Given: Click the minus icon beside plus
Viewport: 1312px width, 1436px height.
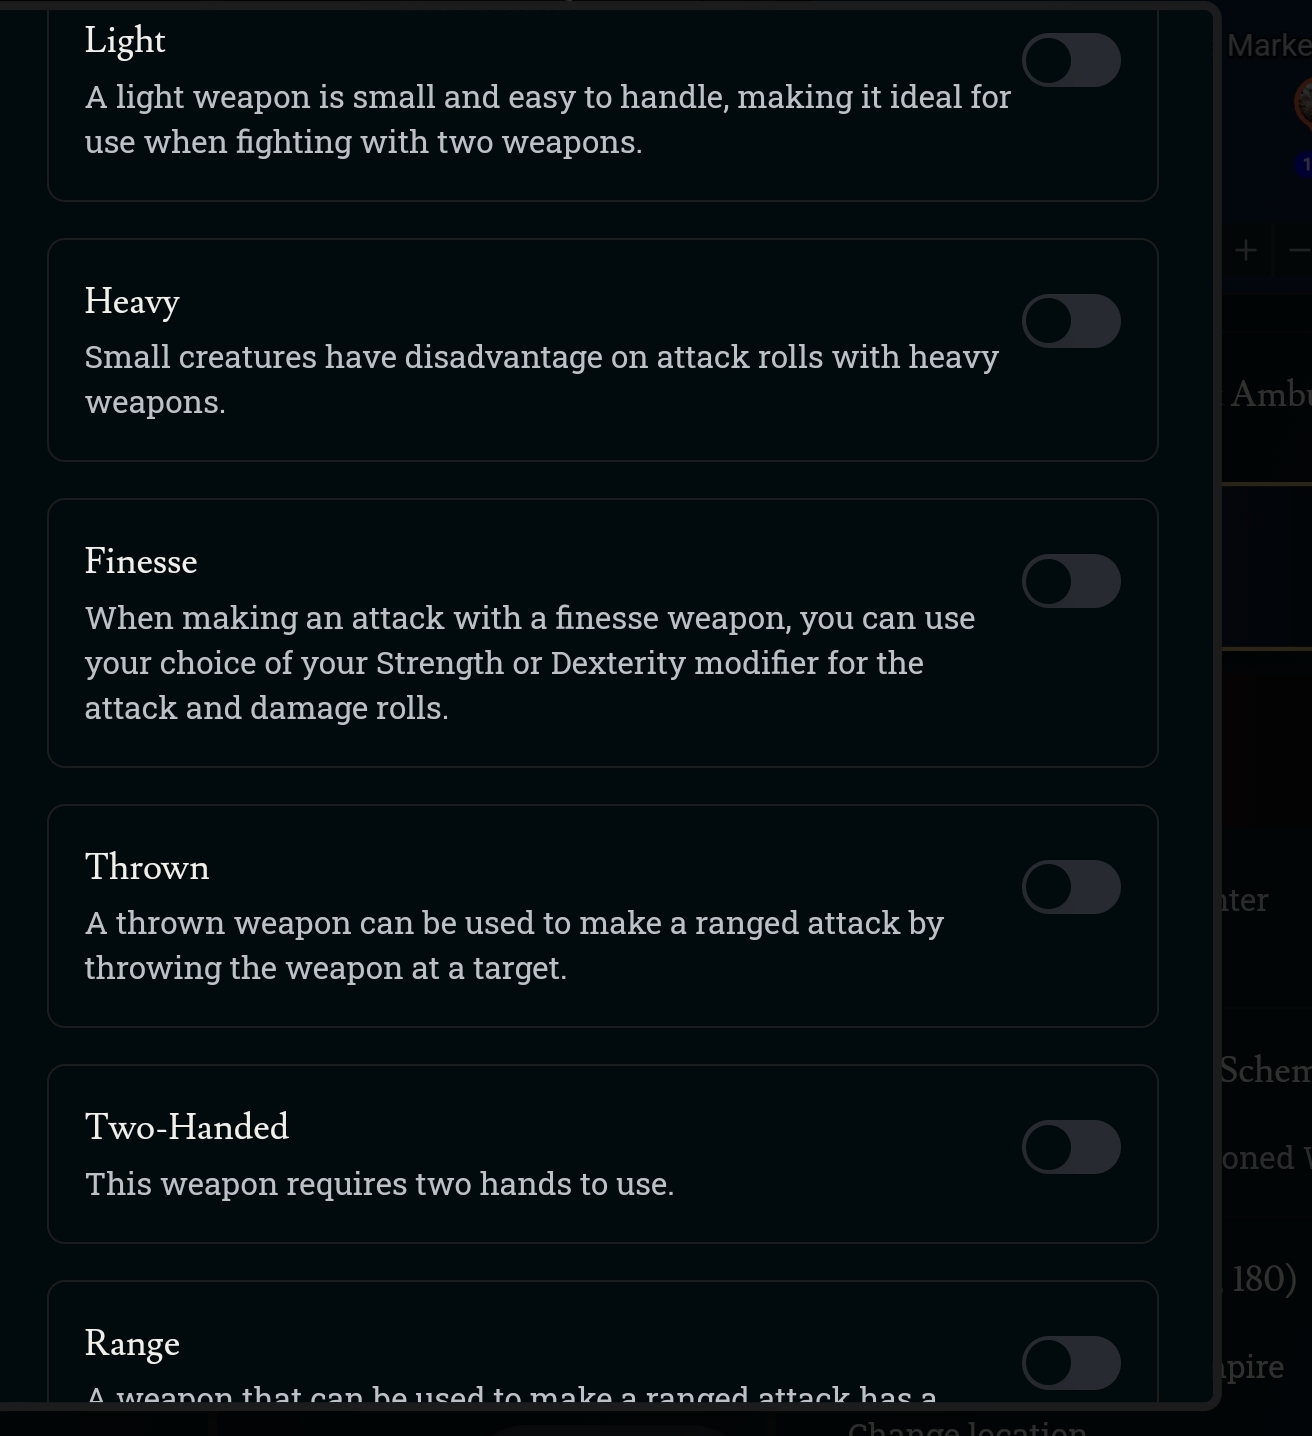Looking at the screenshot, I should 1299,250.
